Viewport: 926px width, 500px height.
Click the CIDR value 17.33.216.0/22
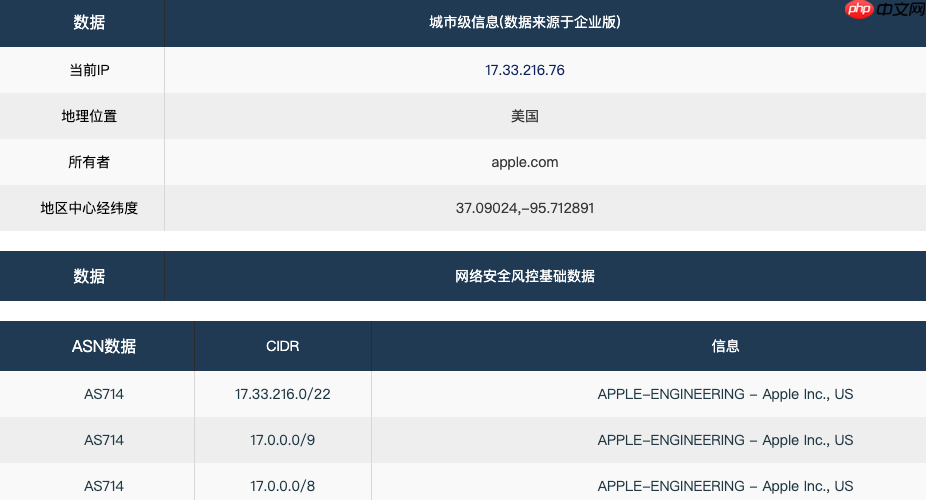click(282, 394)
